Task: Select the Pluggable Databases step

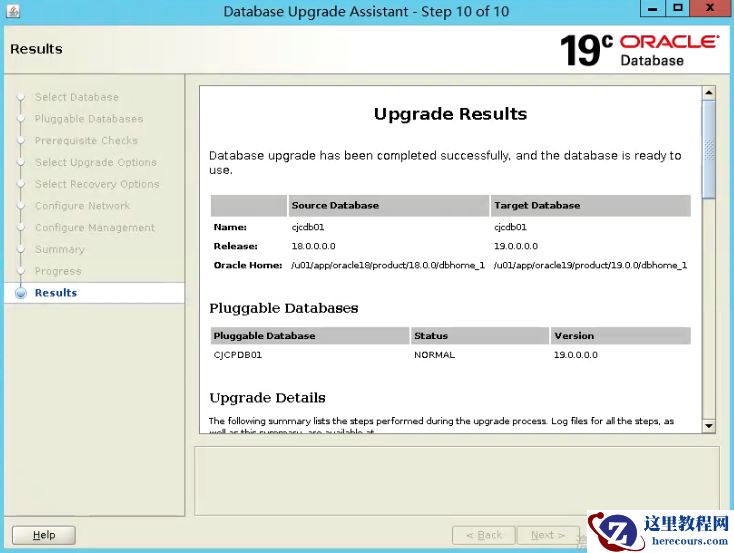Action: (89, 119)
